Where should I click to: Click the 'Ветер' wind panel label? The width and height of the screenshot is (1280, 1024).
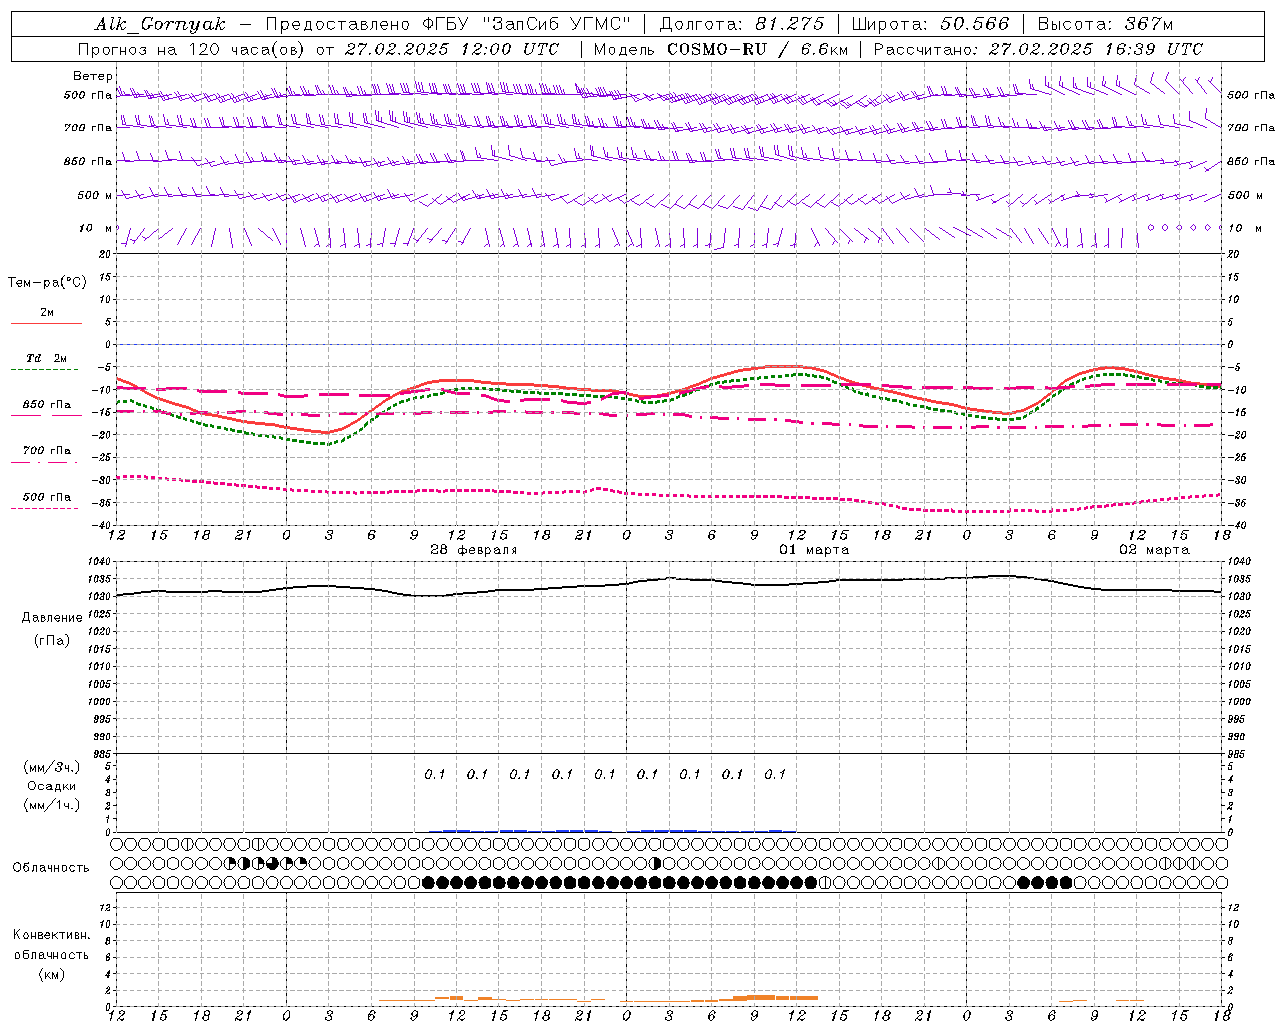(93, 76)
